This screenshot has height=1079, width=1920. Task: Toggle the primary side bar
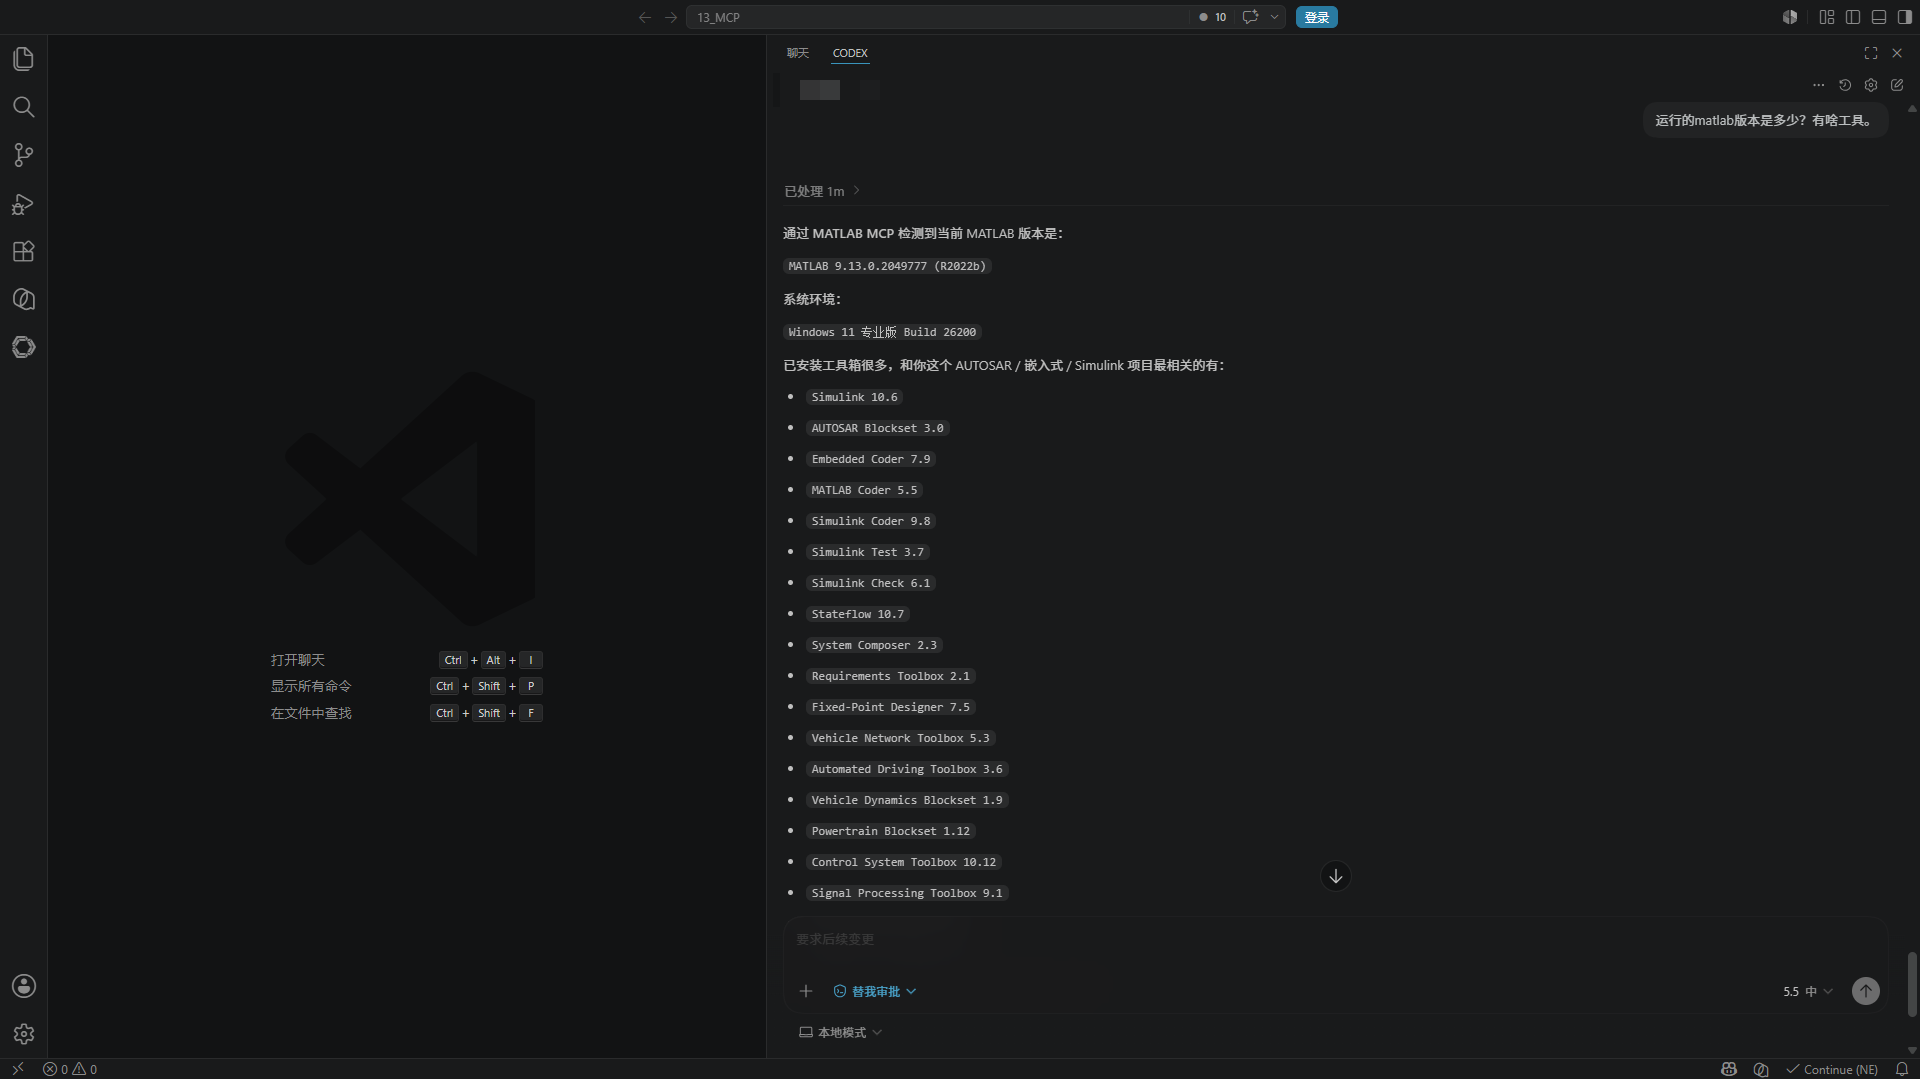pyautogui.click(x=1853, y=17)
